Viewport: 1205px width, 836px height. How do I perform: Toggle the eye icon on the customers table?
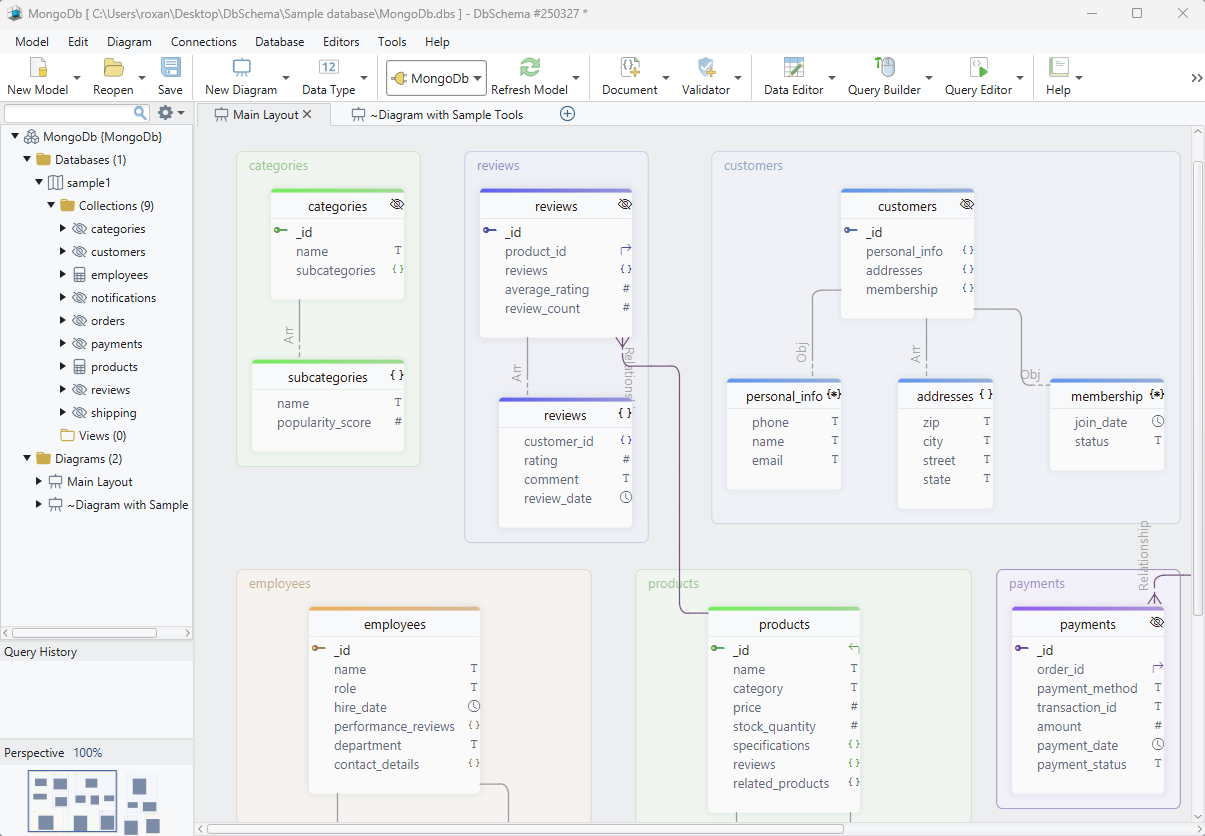(966, 204)
